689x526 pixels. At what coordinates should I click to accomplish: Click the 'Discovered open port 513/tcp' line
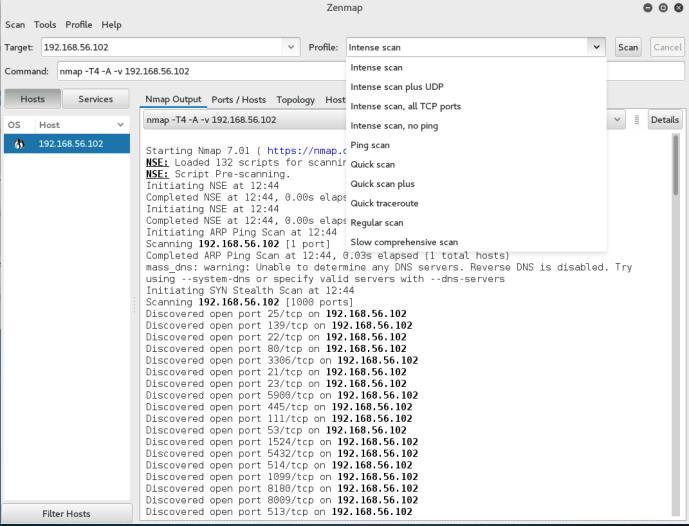(x=279, y=511)
